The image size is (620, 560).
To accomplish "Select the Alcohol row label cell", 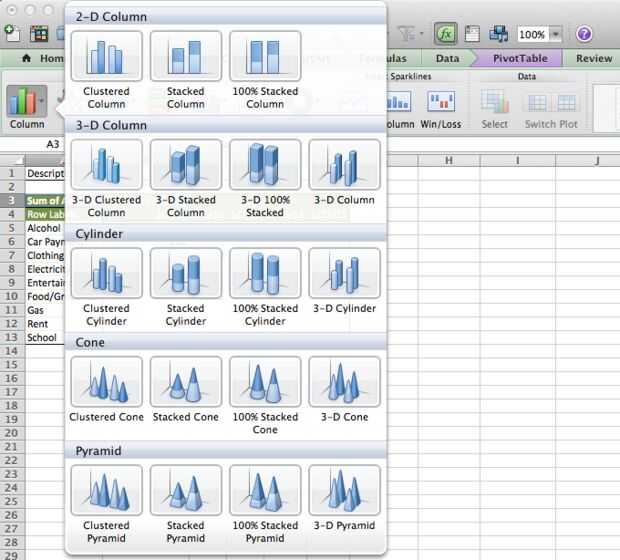I will 45,228.
